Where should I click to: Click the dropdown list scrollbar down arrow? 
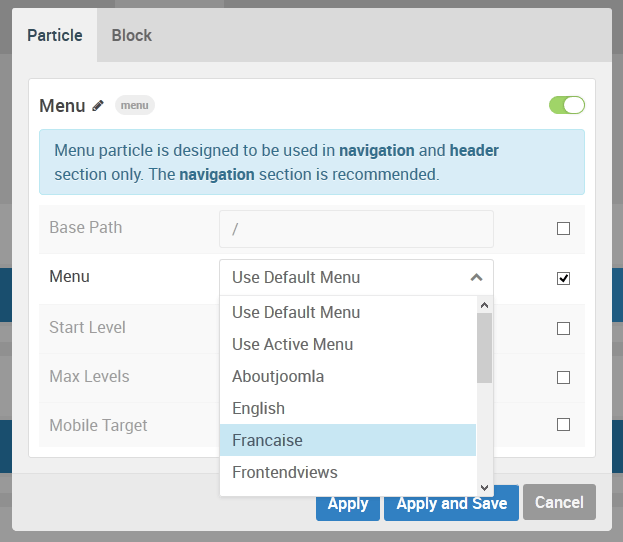tap(485, 486)
